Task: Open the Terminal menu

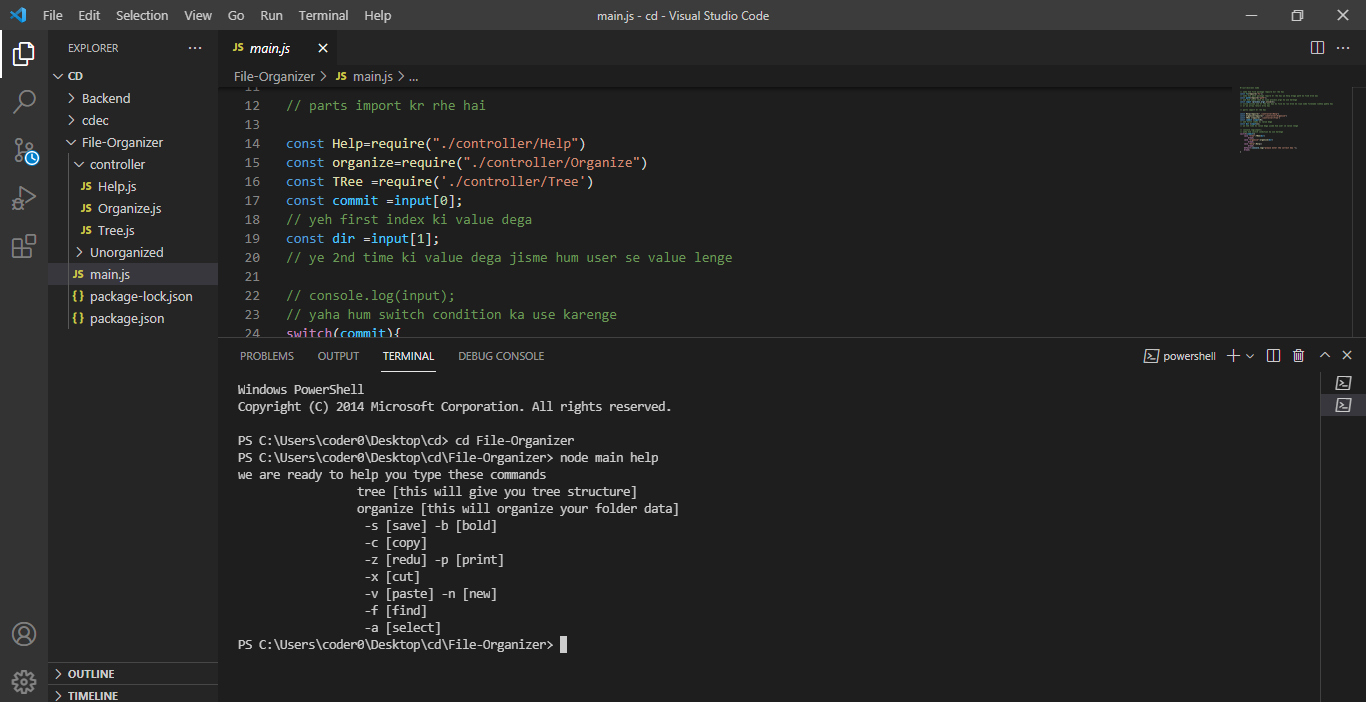Action: click(x=324, y=15)
